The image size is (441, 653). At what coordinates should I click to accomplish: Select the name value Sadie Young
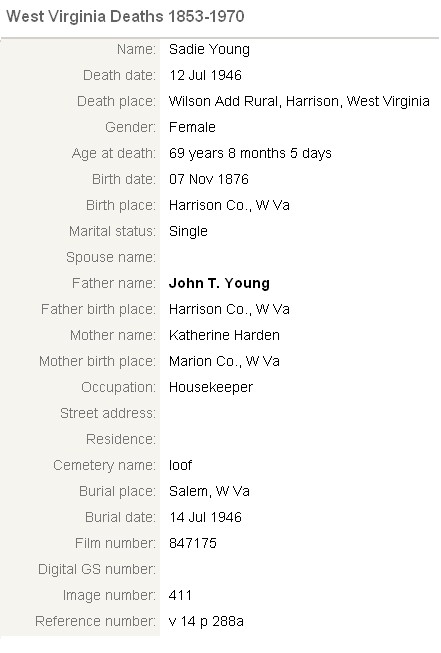coord(209,49)
